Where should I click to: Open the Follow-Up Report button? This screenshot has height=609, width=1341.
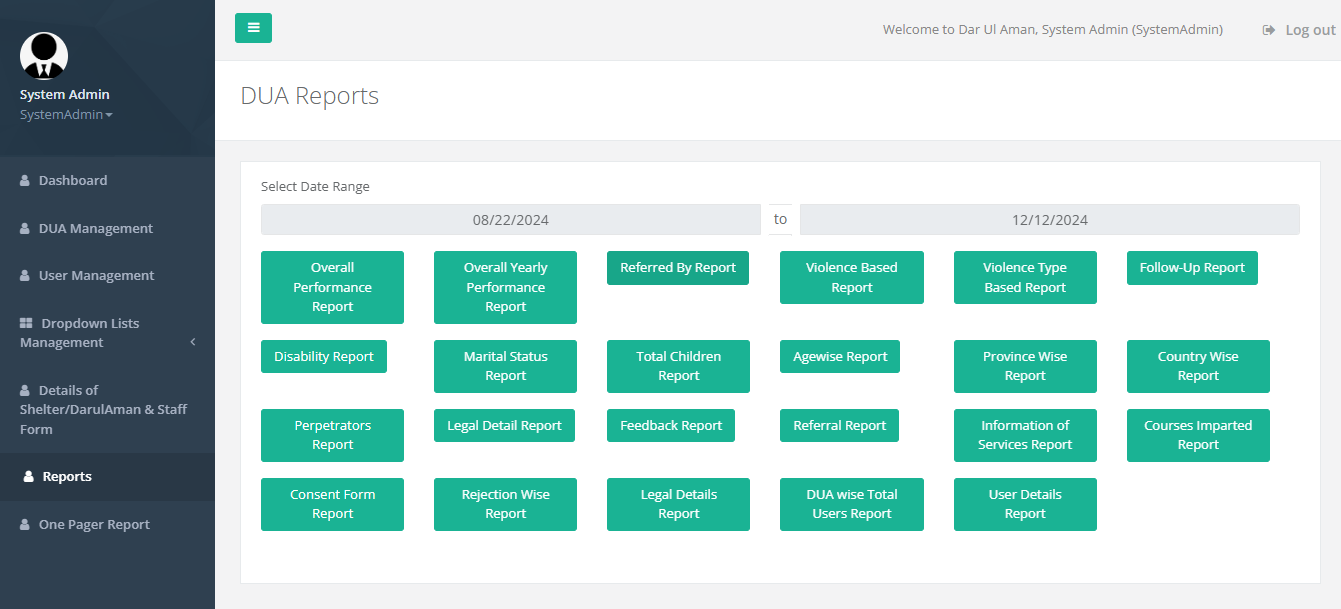point(1191,268)
